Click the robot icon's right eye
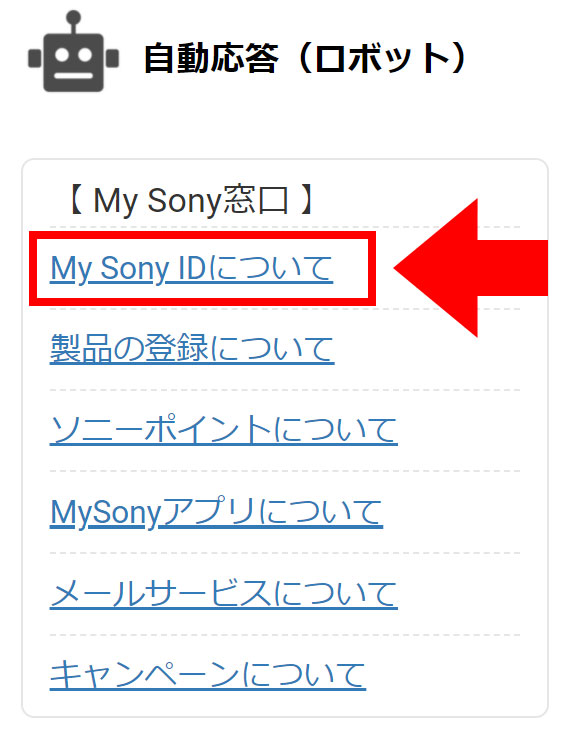Screen dimensions: 580x740 point(85,55)
